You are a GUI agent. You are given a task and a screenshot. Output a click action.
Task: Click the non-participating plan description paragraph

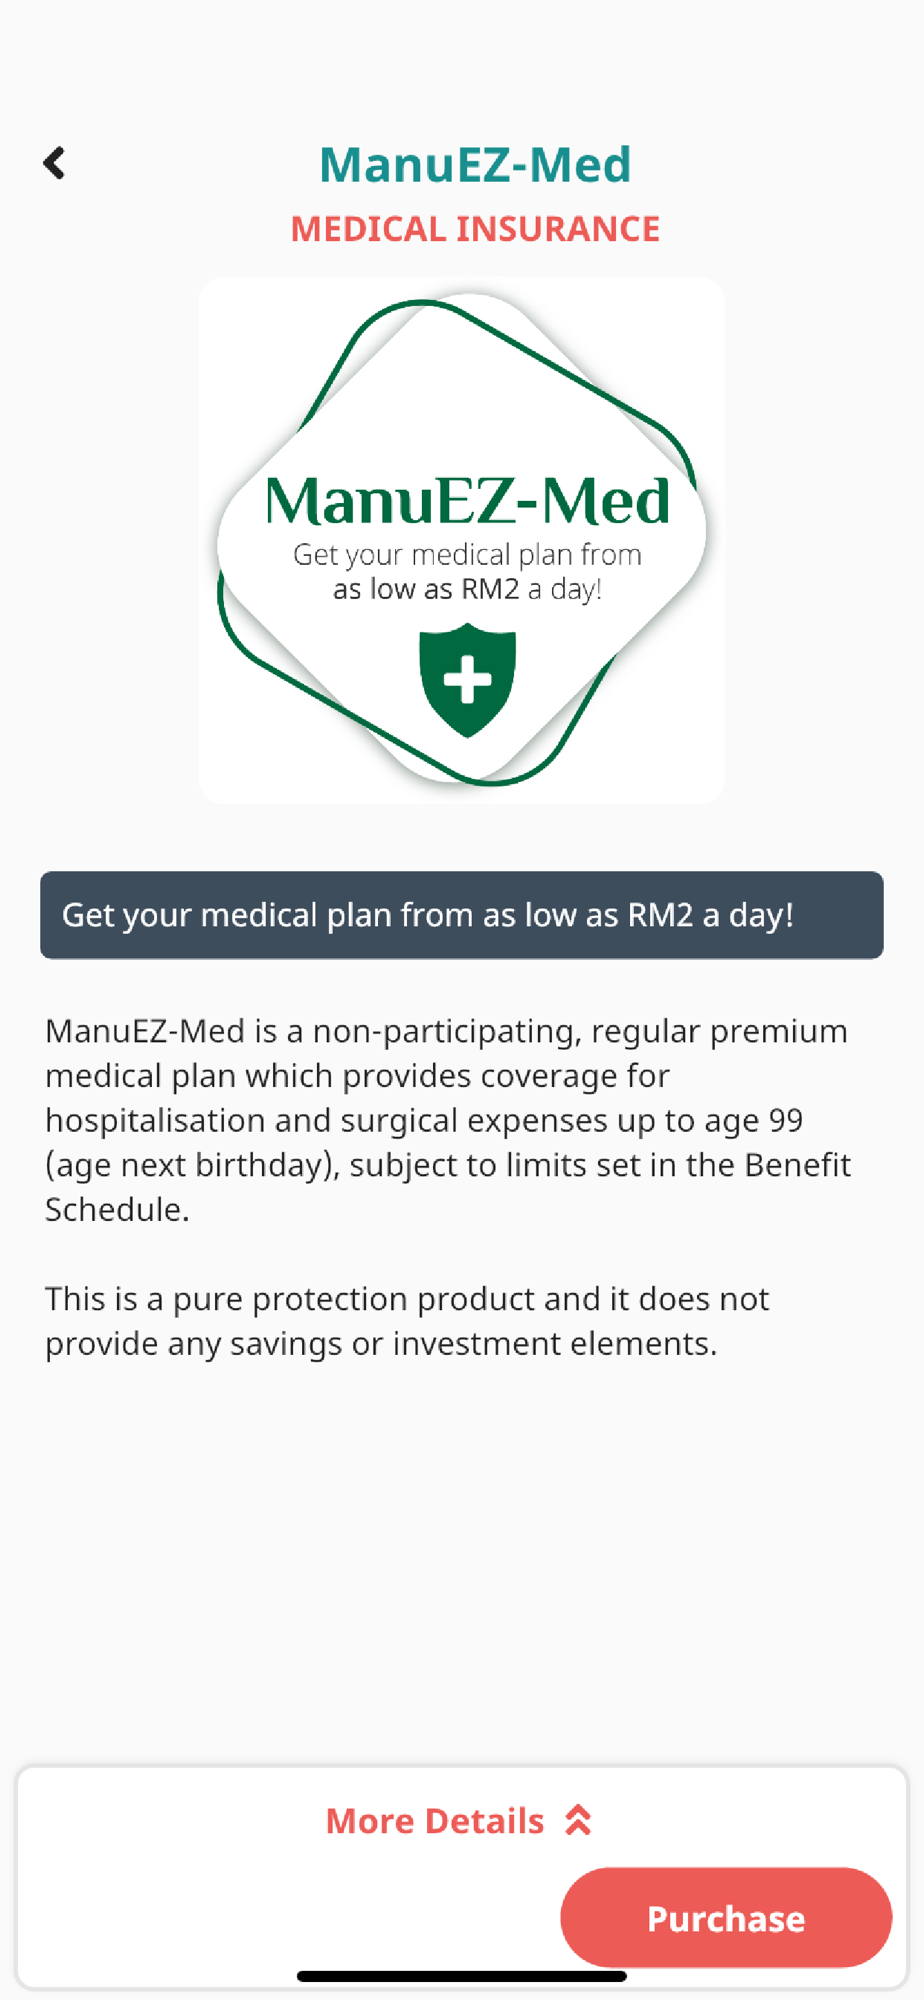click(x=447, y=1120)
